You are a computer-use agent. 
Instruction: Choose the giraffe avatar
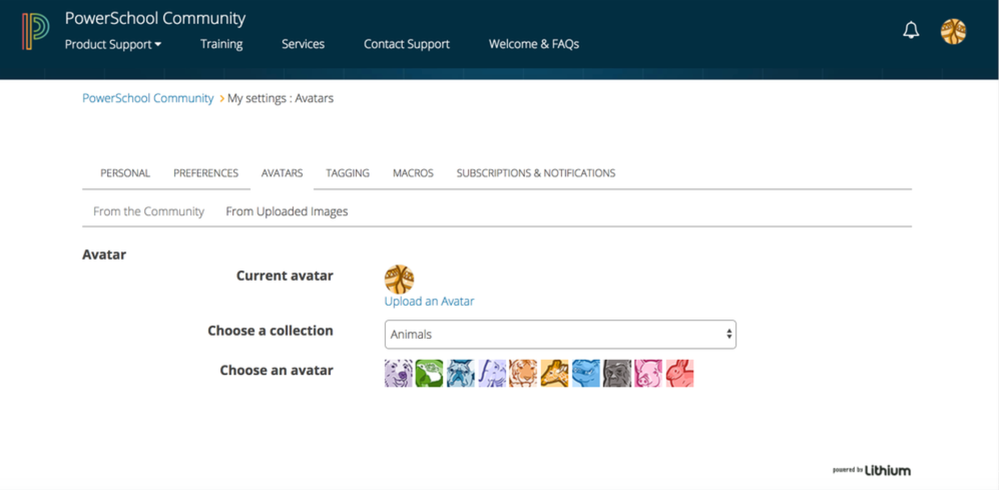(554, 373)
